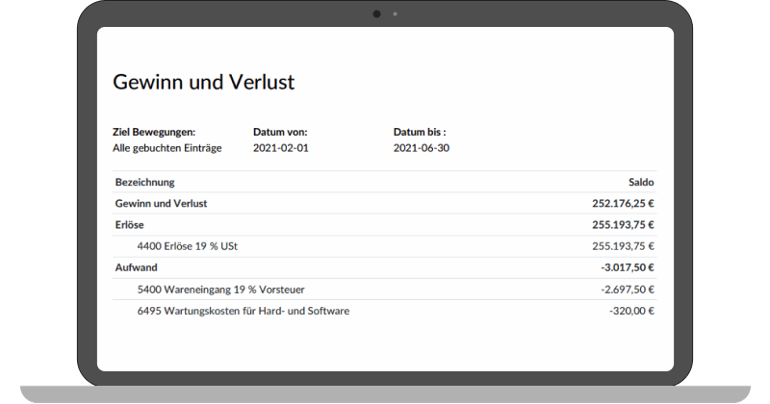The width and height of the screenshot is (770, 404).
Task: Collapse the 'Aufwand' group row
Action: [x=136, y=268]
